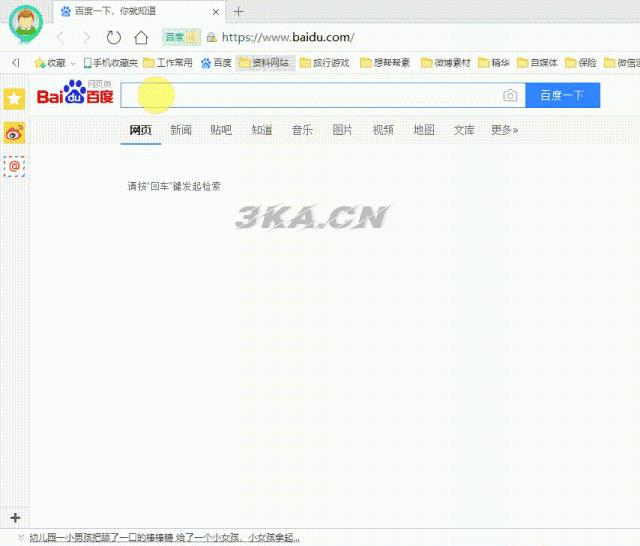Open the 自媒体 bookmark folder
640x546 pixels.
click(x=537, y=63)
